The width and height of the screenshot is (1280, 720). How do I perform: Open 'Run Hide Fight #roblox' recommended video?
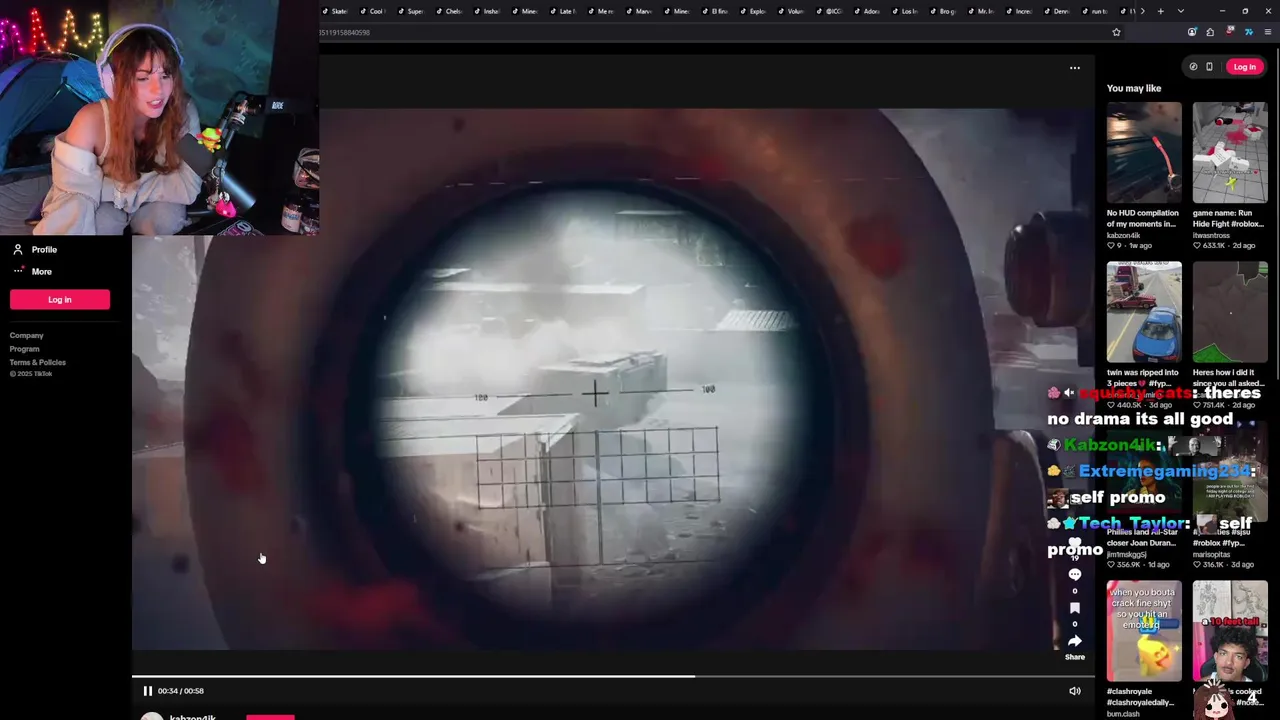pyautogui.click(x=1230, y=153)
